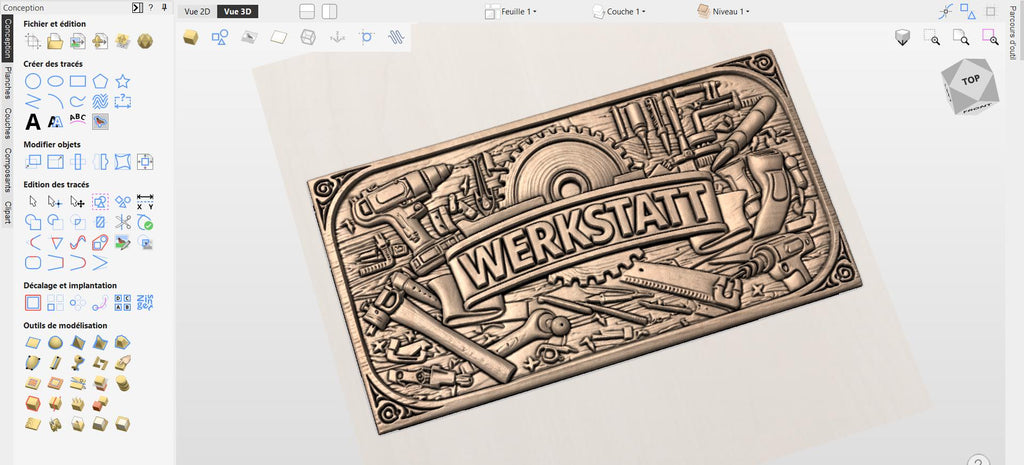The image size is (1024, 465).
Task: Open an existing file with the folder icon
Action: click(x=56, y=42)
